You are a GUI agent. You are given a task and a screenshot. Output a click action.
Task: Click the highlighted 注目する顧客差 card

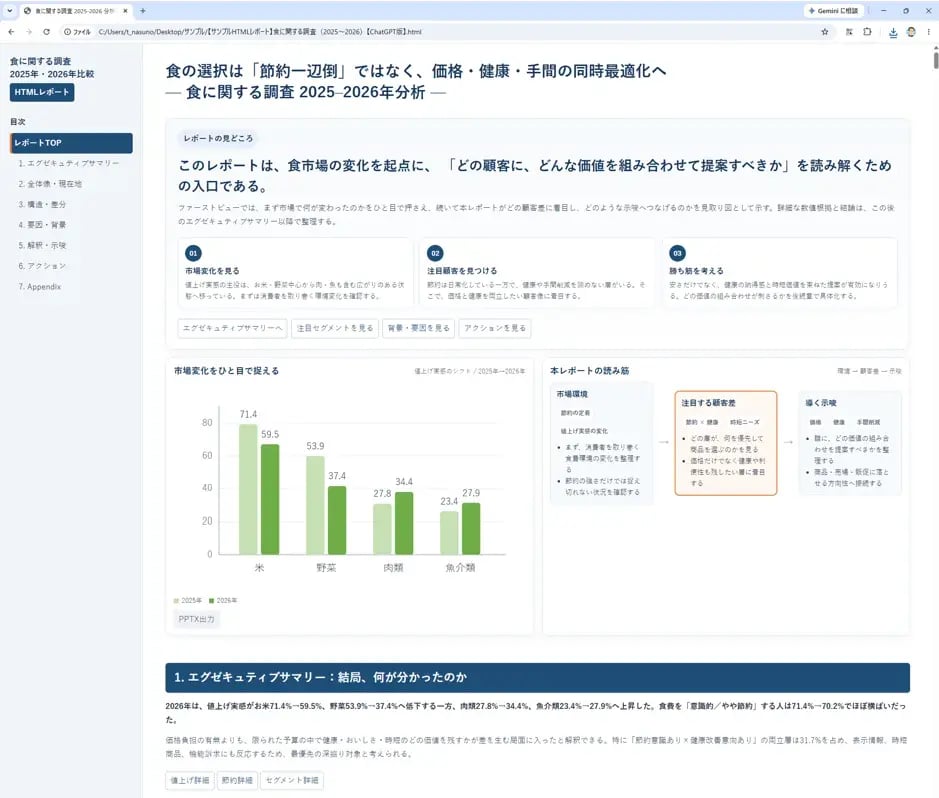coord(726,443)
